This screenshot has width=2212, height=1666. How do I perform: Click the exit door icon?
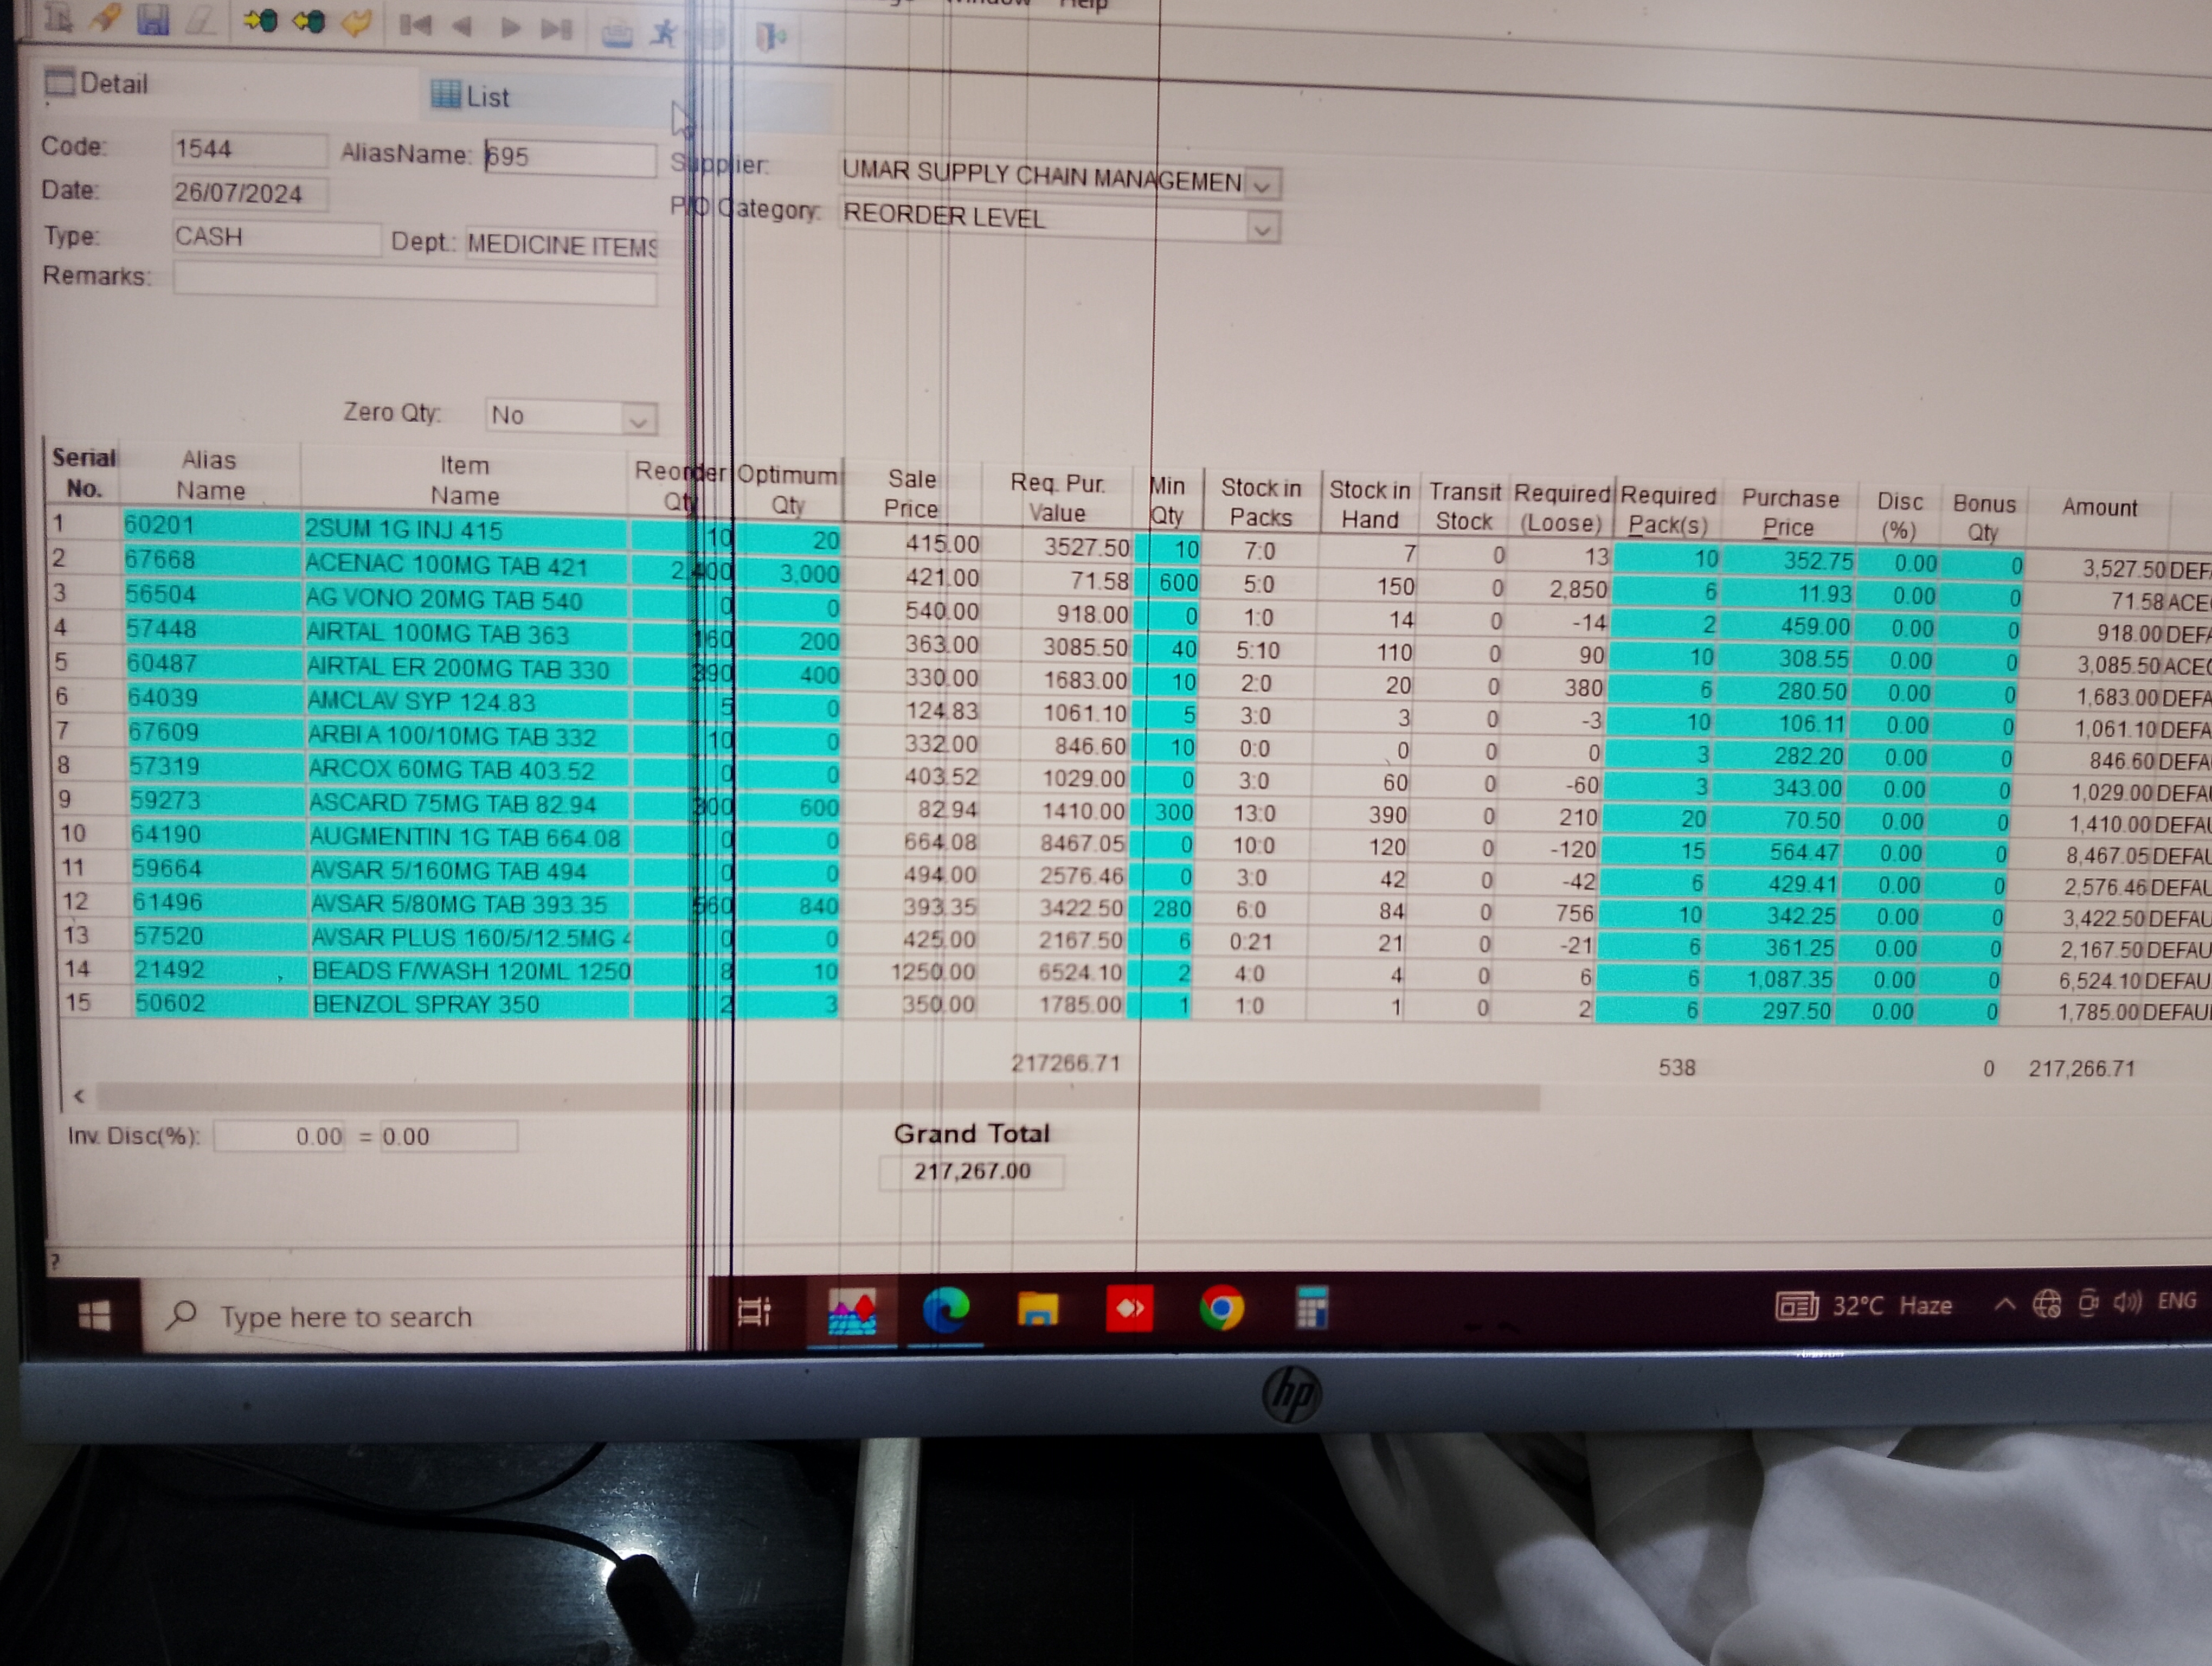(770, 37)
